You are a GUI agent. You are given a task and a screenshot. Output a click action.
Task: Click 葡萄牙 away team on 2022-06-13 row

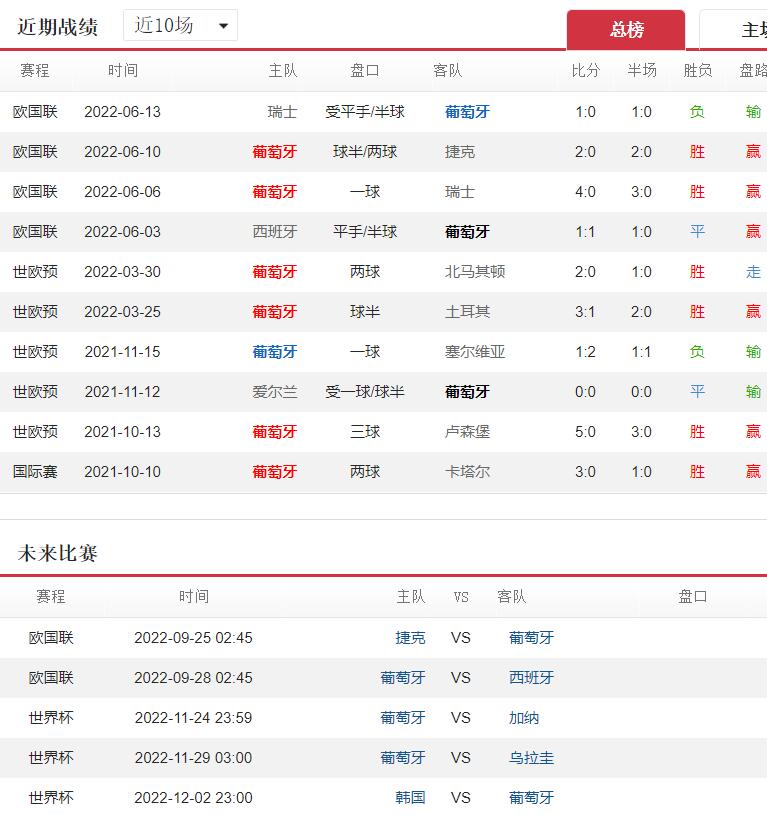[x=467, y=112]
